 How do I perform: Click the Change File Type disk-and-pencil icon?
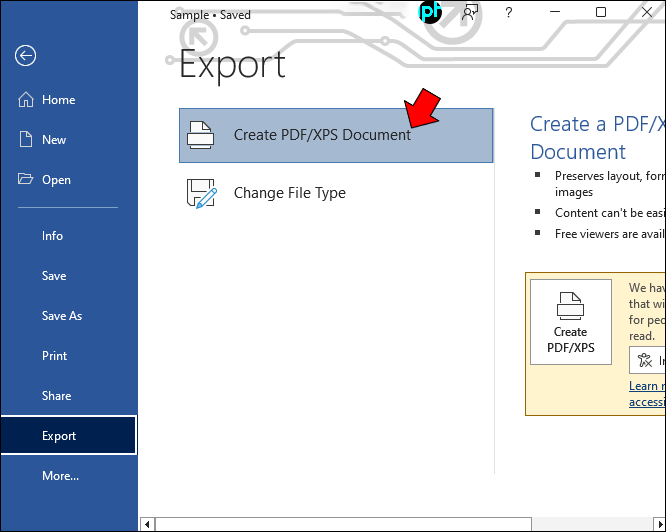tap(202, 193)
